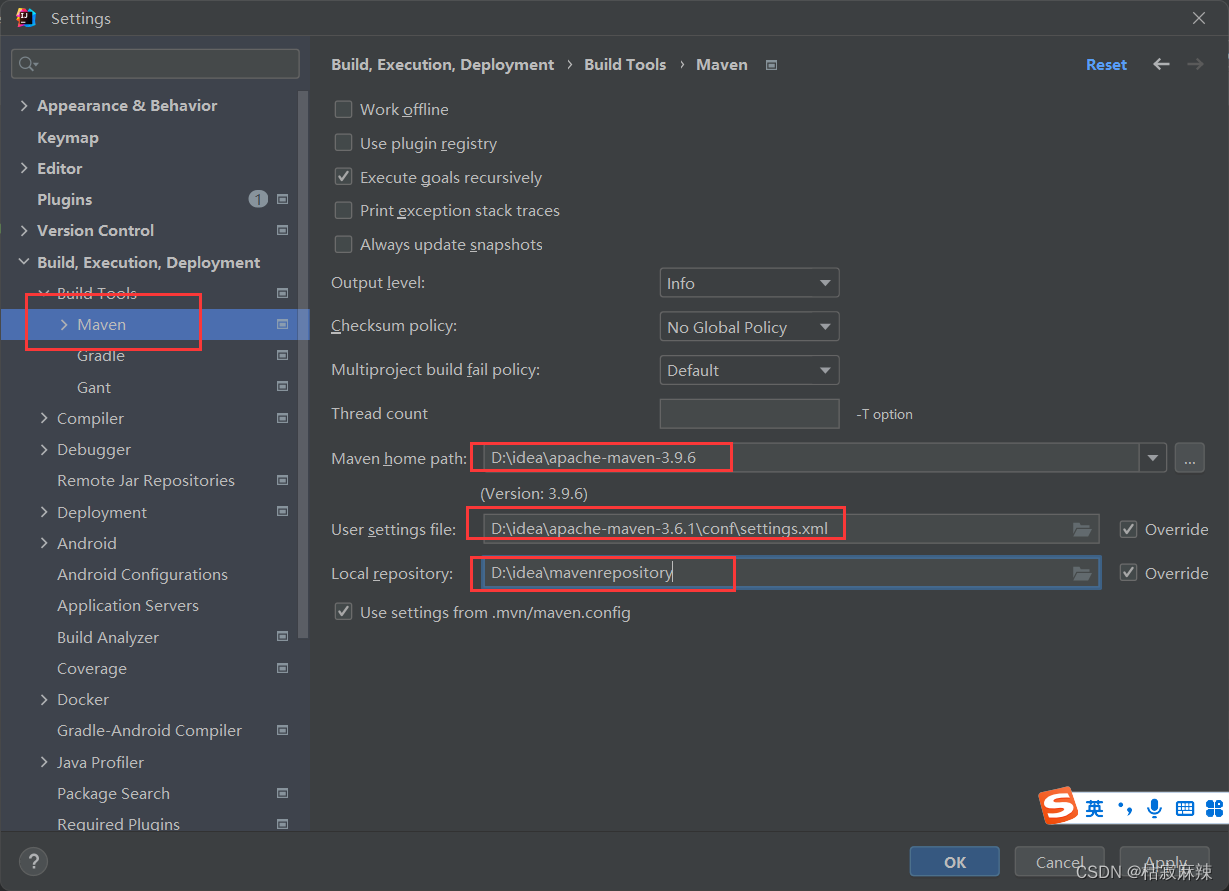Click project-level icon beside Deployment
This screenshot has width=1229, height=891.
click(x=282, y=512)
